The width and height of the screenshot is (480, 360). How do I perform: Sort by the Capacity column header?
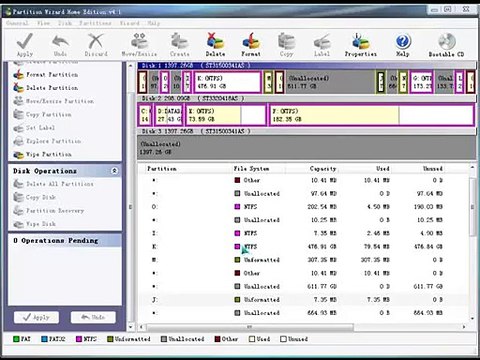coord(312,169)
